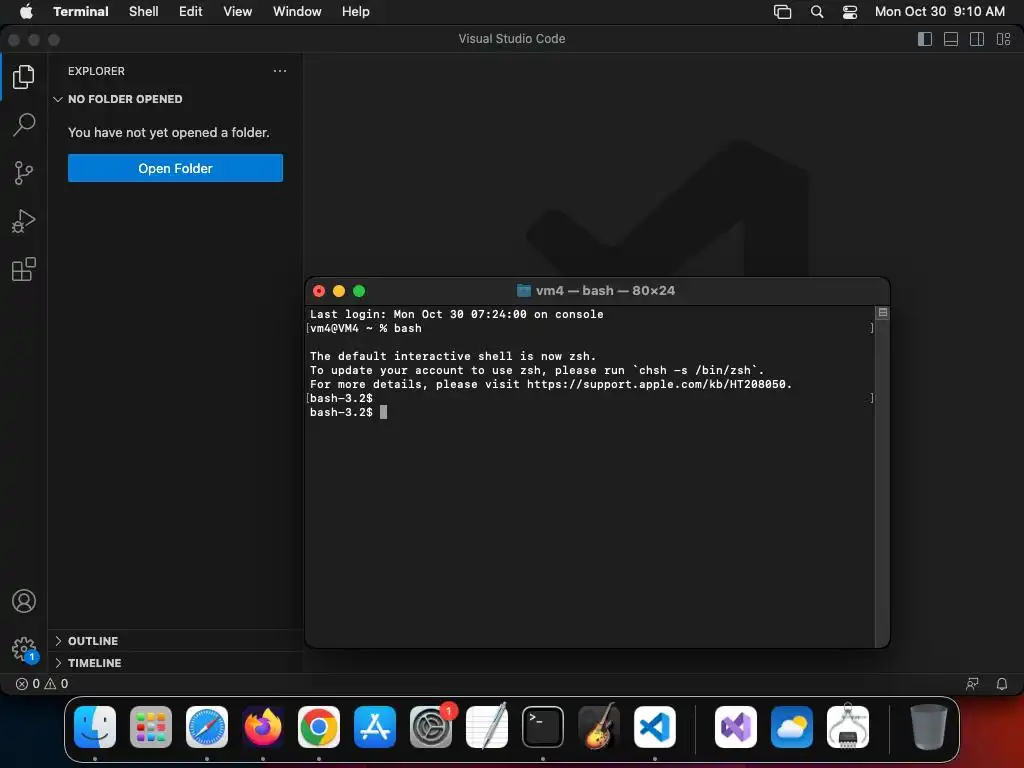Open Control Center in menu bar
1024x768 pixels.
(850, 12)
